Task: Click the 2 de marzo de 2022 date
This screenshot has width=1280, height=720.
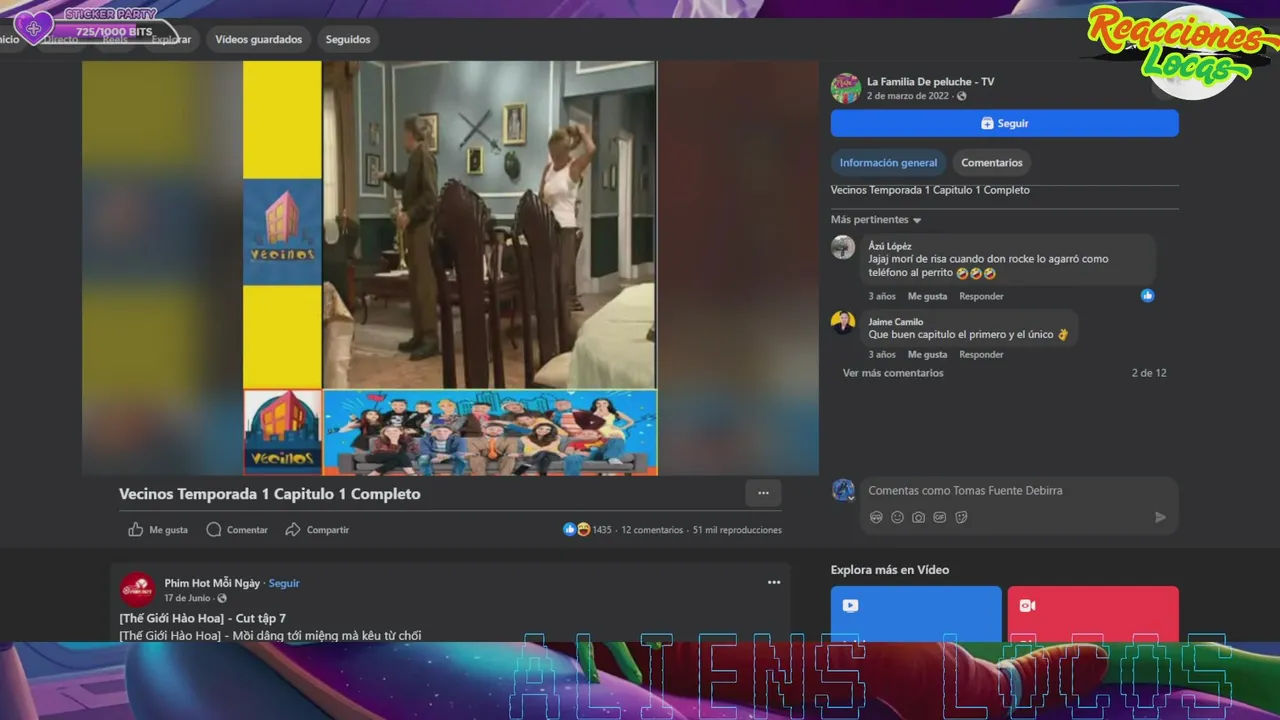Action: (x=908, y=96)
